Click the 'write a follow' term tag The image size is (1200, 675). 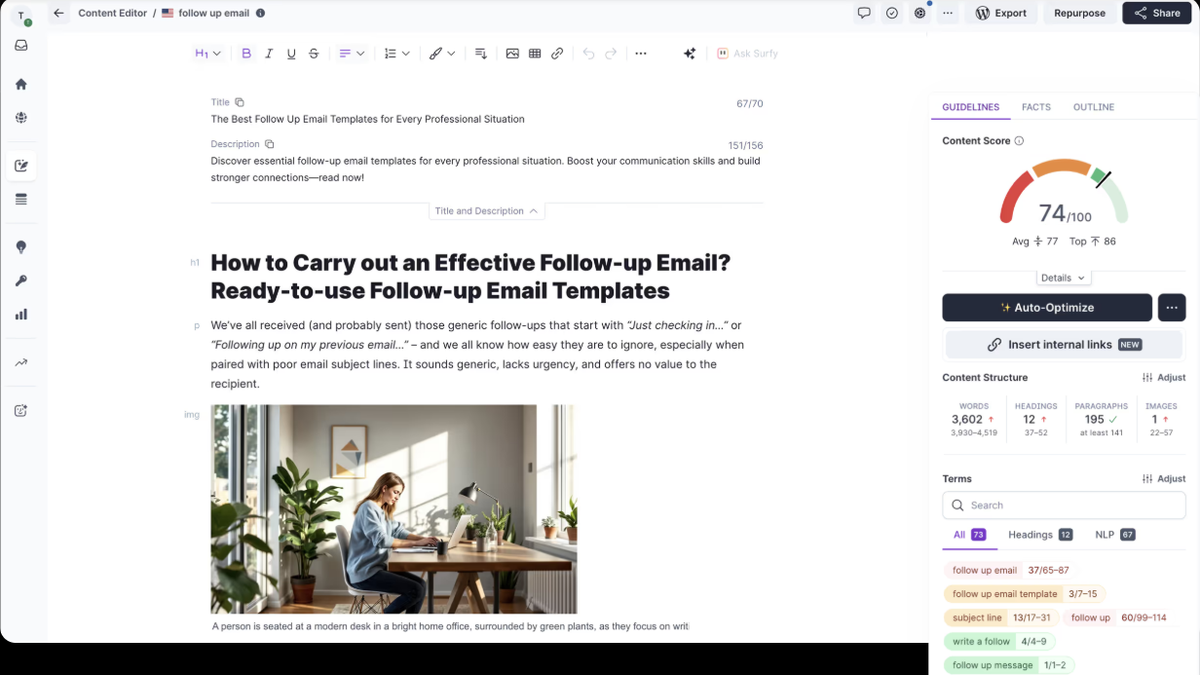pyautogui.click(x=999, y=642)
